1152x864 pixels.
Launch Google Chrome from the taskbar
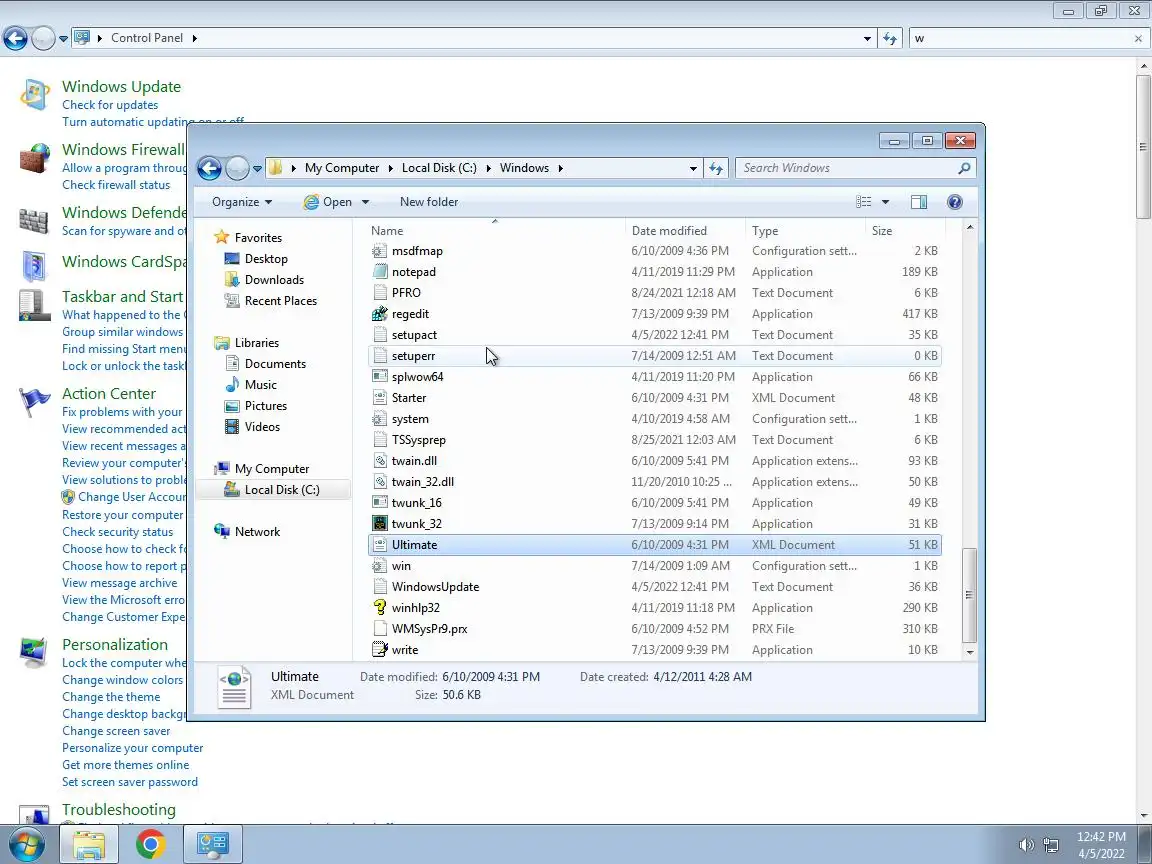[150, 844]
